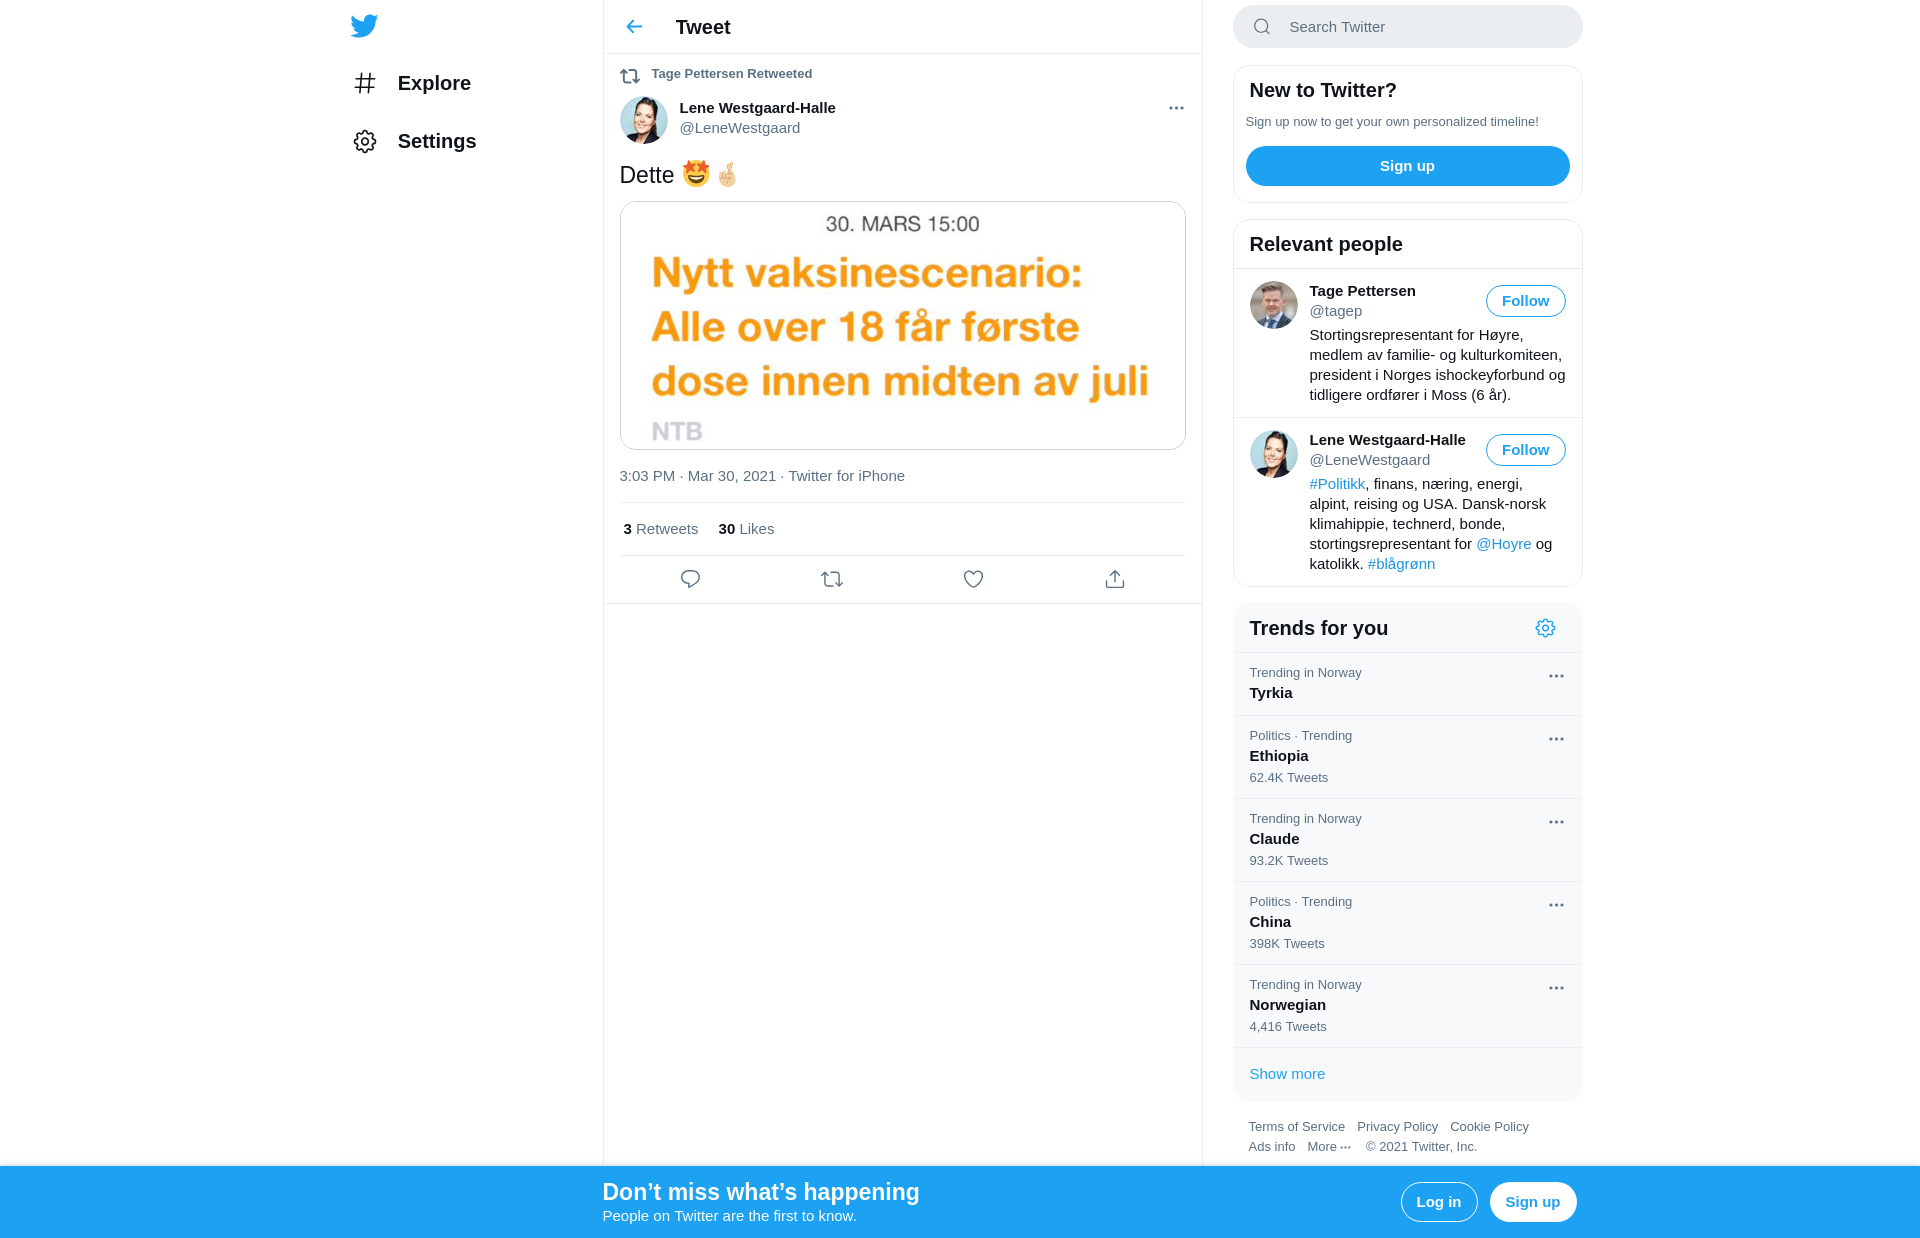This screenshot has width=1920, height=1238.
Task: Click the Twitter bird logo
Action: click(364, 26)
